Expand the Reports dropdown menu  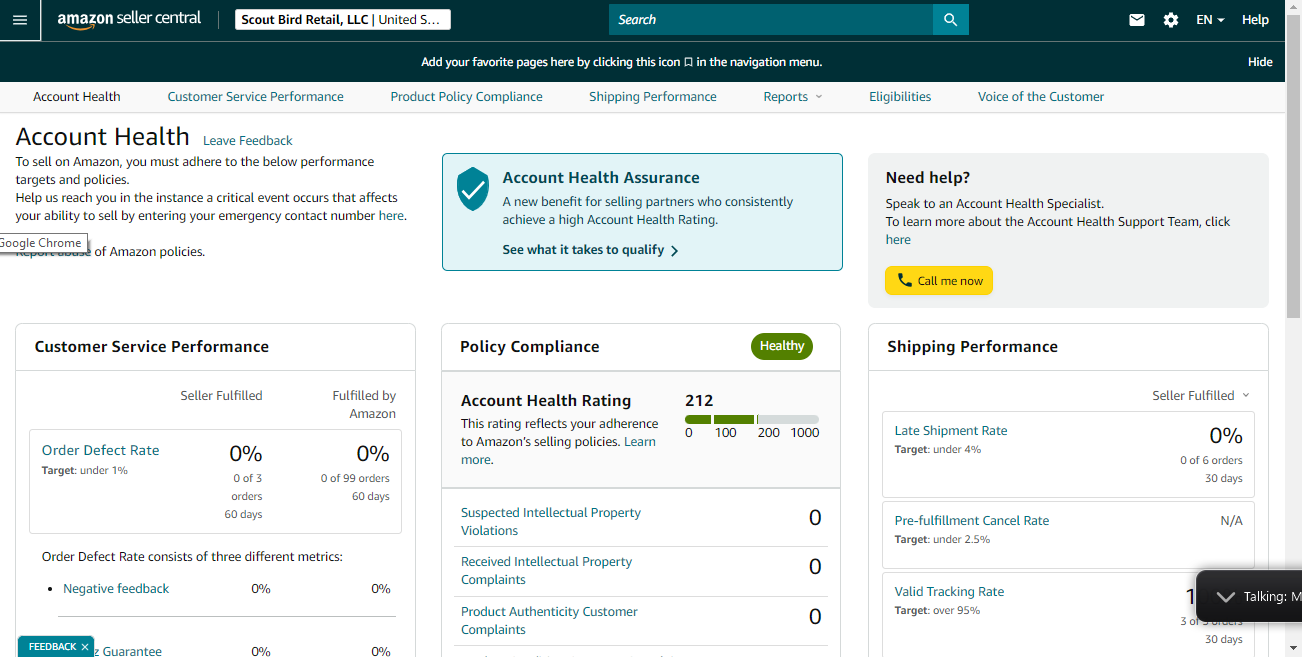click(793, 97)
